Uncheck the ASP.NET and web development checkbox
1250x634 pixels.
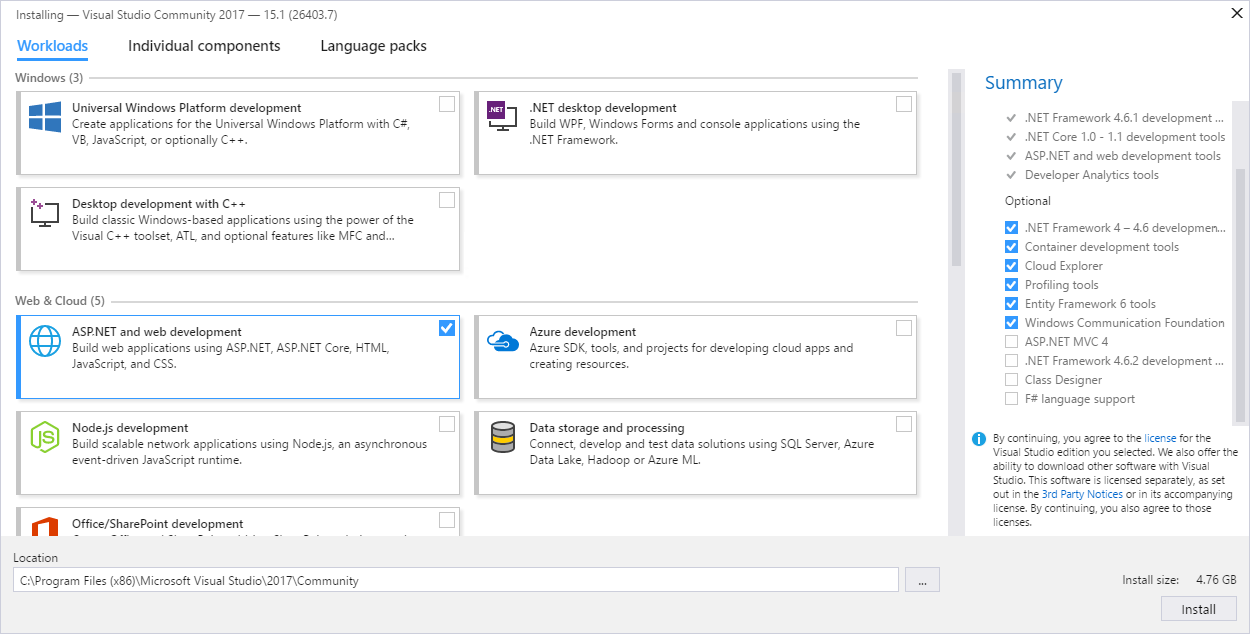447,328
